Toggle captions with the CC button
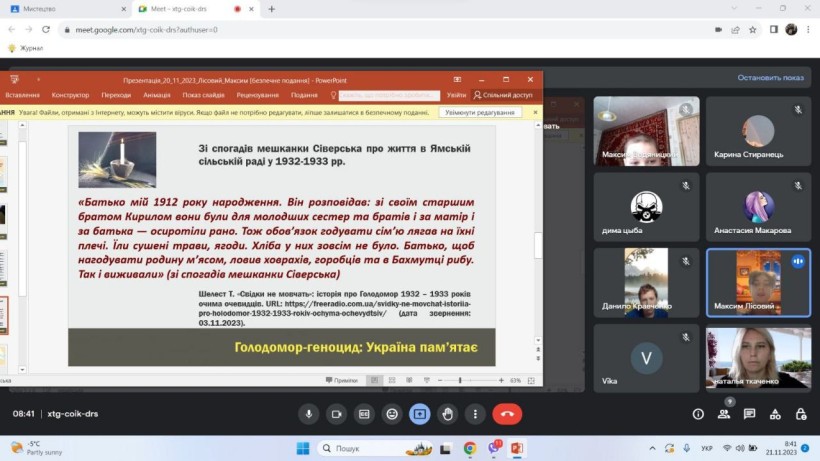820x461 pixels. tap(364, 414)
